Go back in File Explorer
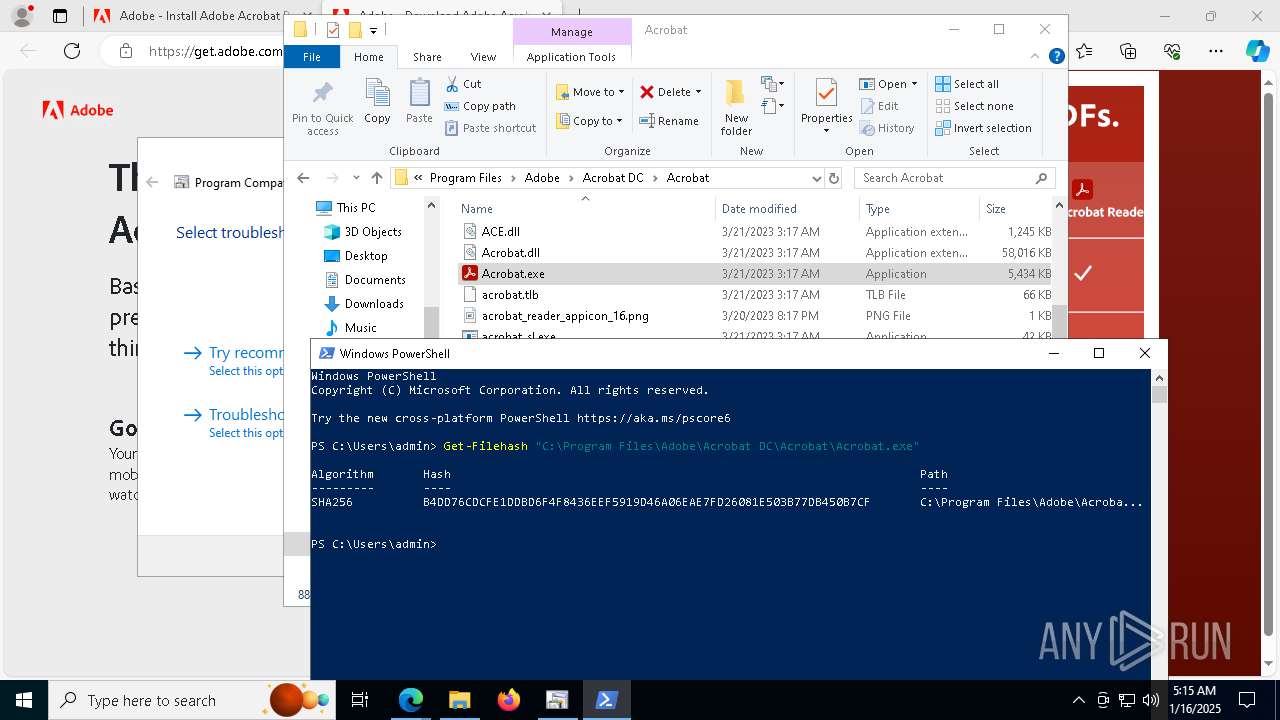The width and height of the screenshot is (1280, 720). [x=303, y=178]
